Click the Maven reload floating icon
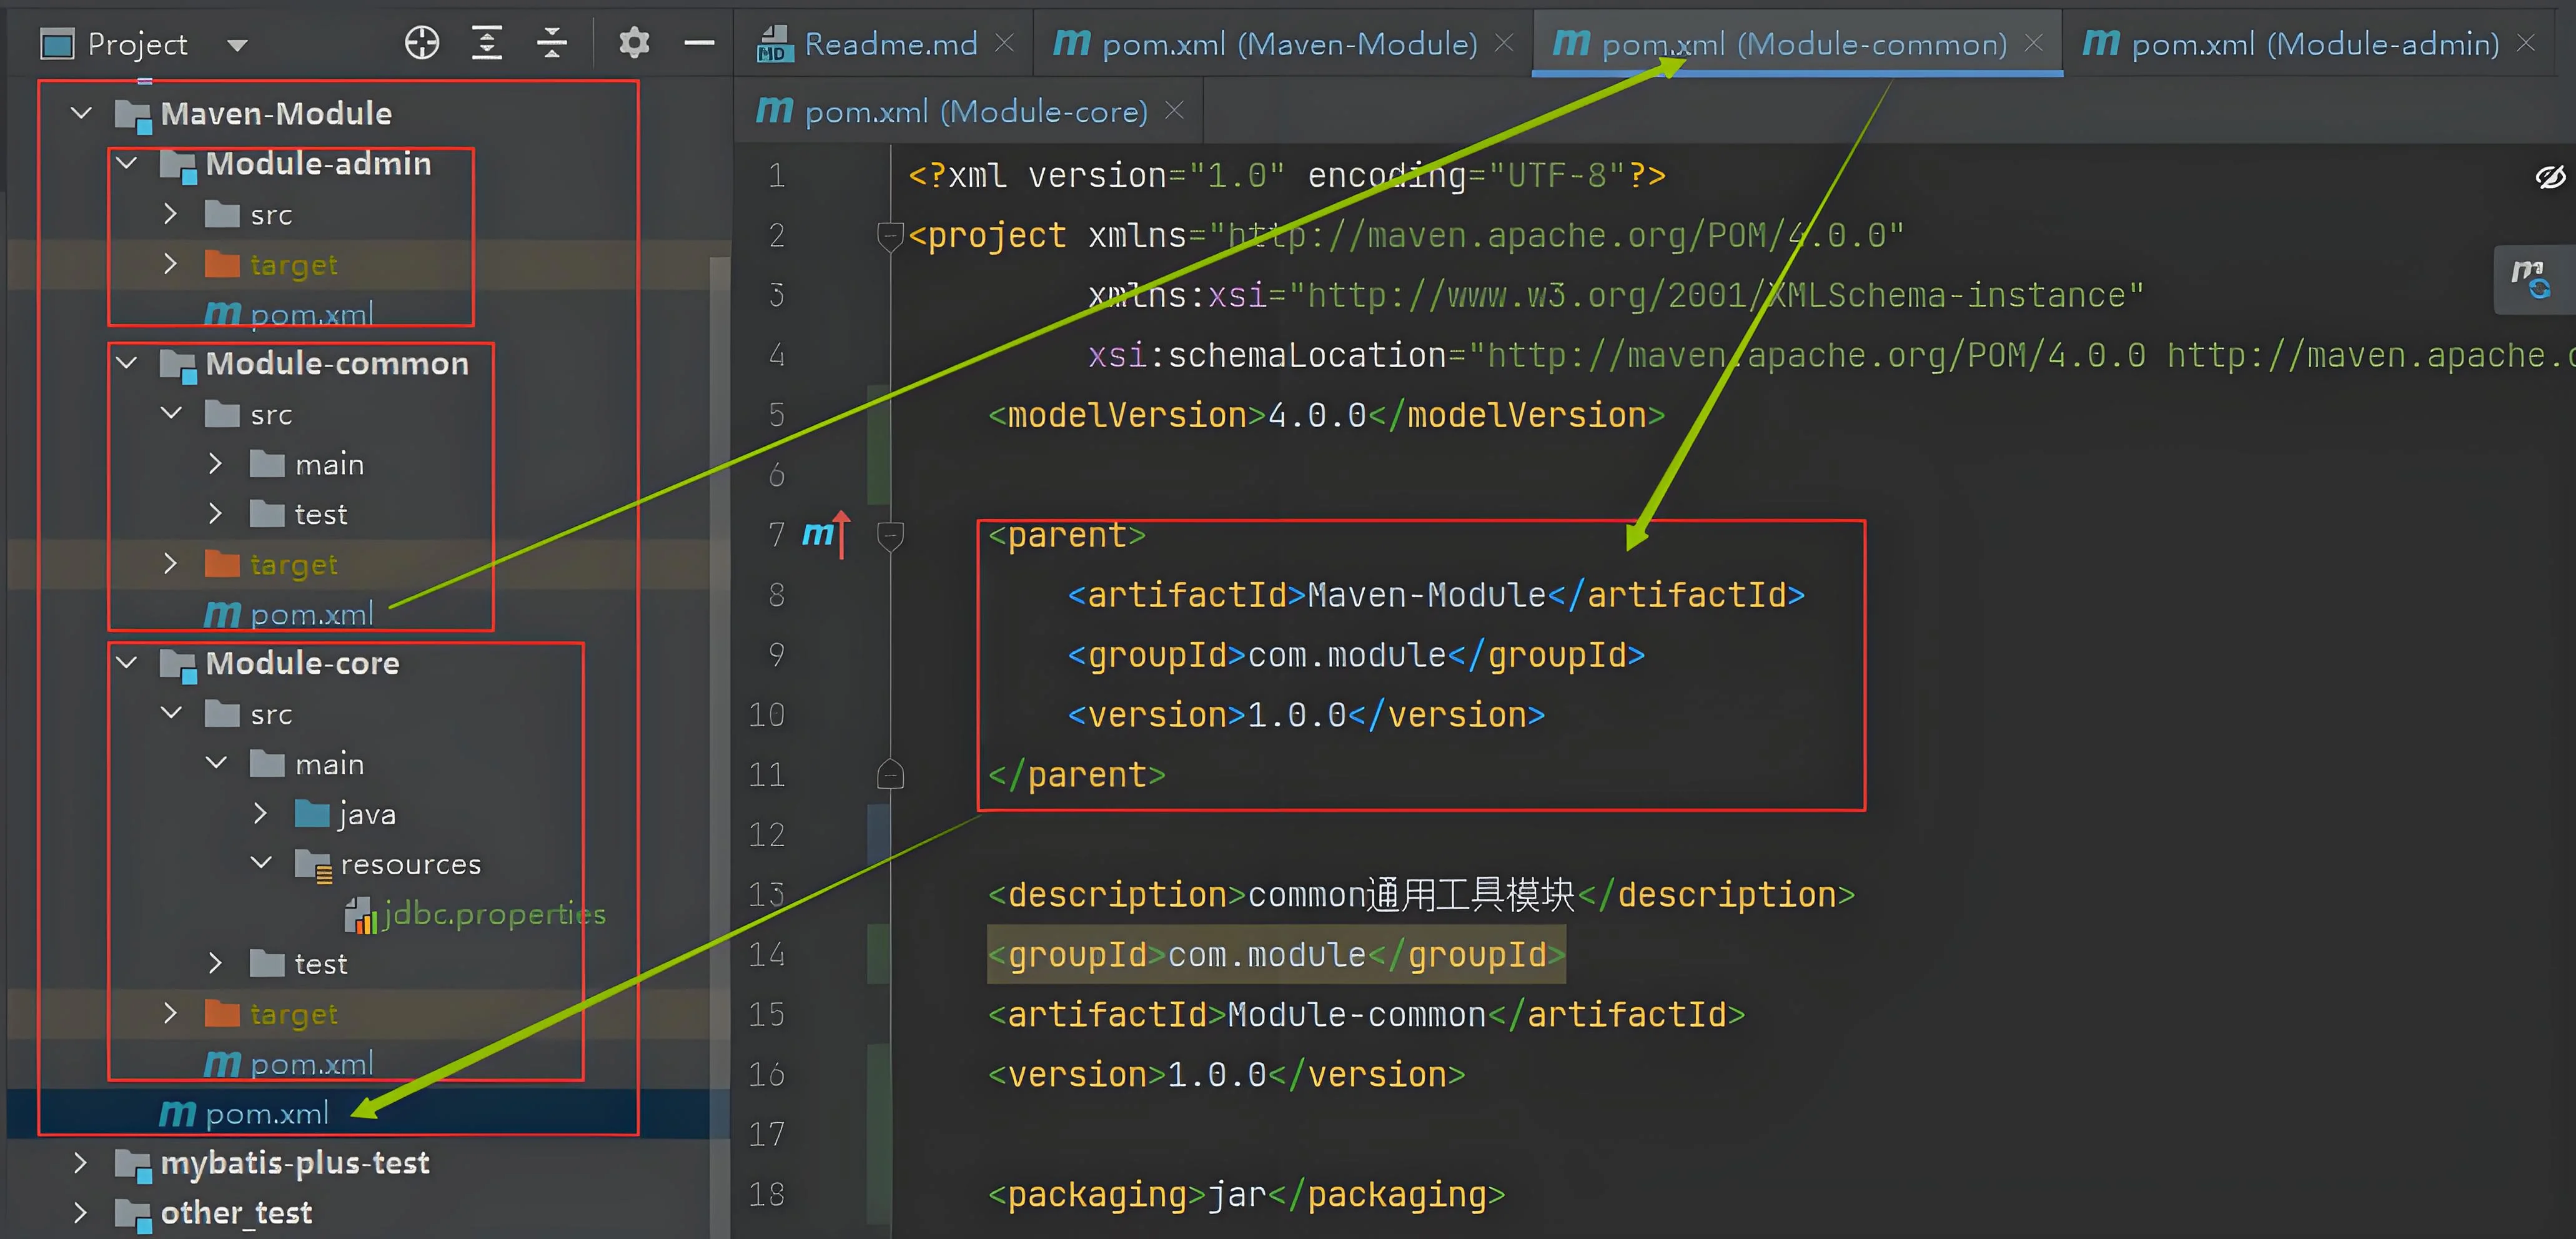Viewport: 2576px width, 1239px height. tap(2532, 279)
